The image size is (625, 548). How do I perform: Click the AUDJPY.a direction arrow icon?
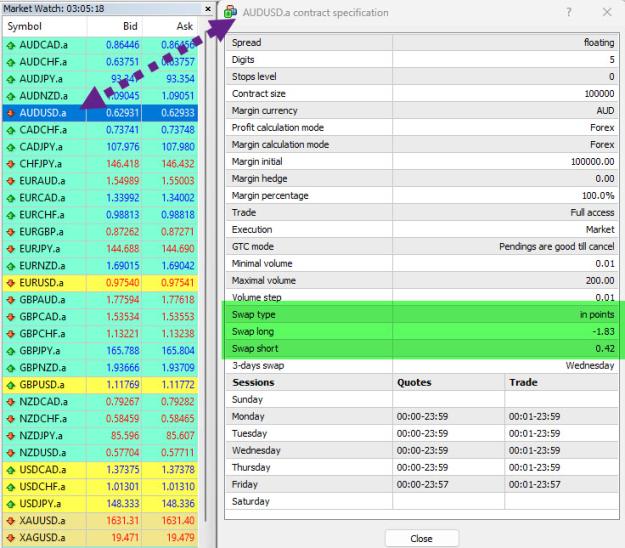tap(11, 79)
